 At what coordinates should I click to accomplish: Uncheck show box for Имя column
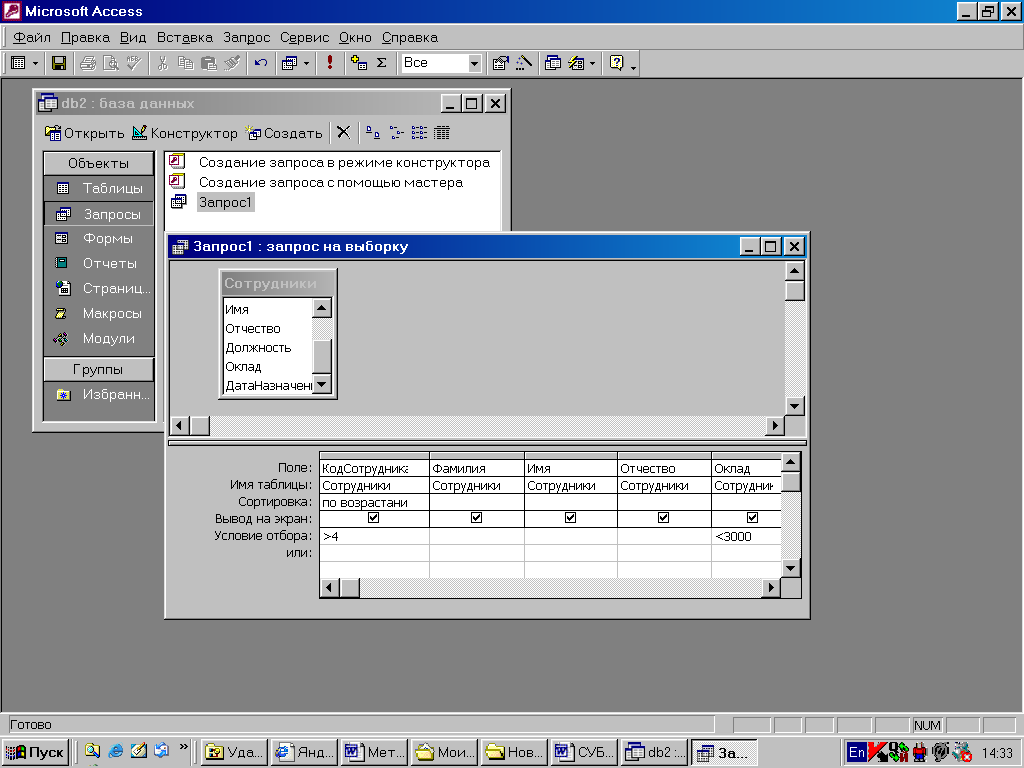tap(571, 518)
